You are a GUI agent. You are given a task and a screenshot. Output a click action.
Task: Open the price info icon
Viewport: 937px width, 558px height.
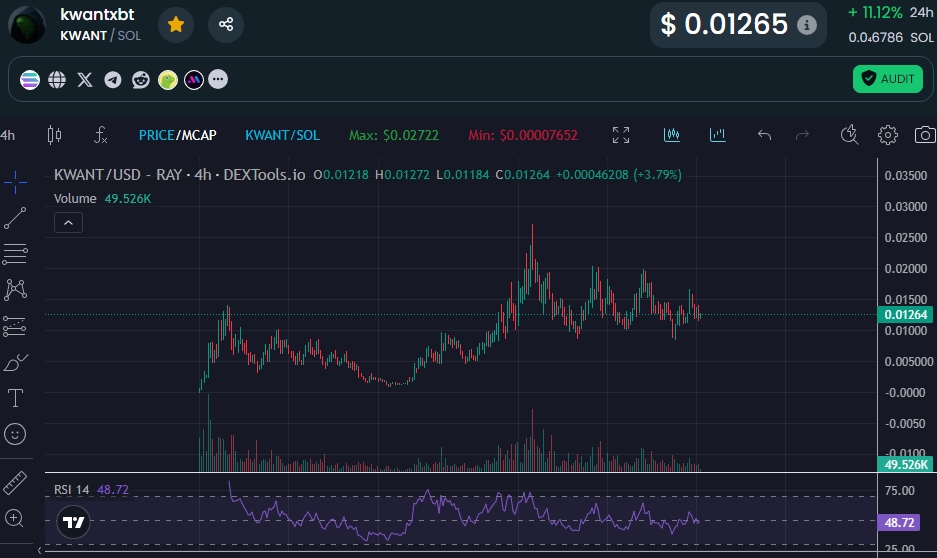pyautogui.click(x=807, y=25)
